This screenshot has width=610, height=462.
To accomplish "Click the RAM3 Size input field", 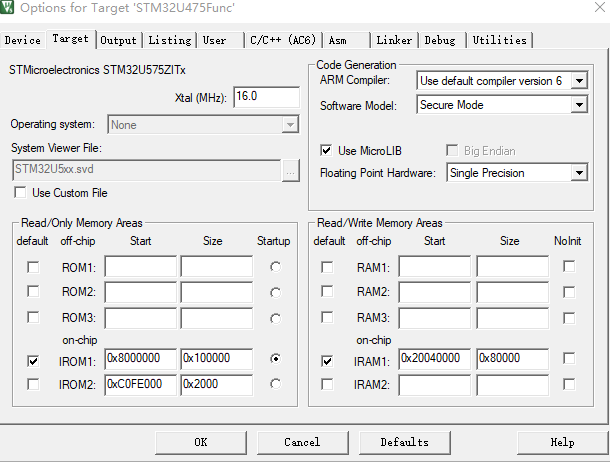I will (513, 318).
